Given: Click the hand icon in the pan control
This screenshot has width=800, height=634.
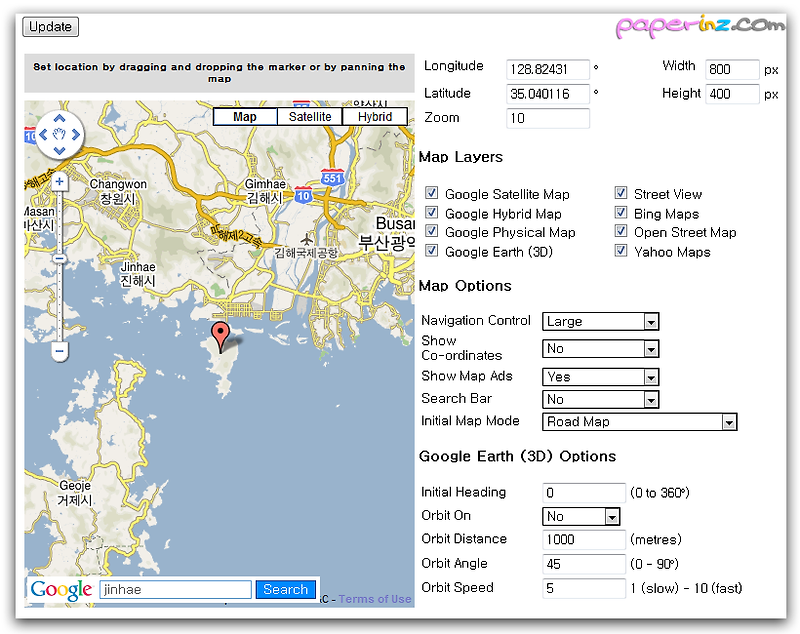Looking at the screenshot, I should 60,134.
